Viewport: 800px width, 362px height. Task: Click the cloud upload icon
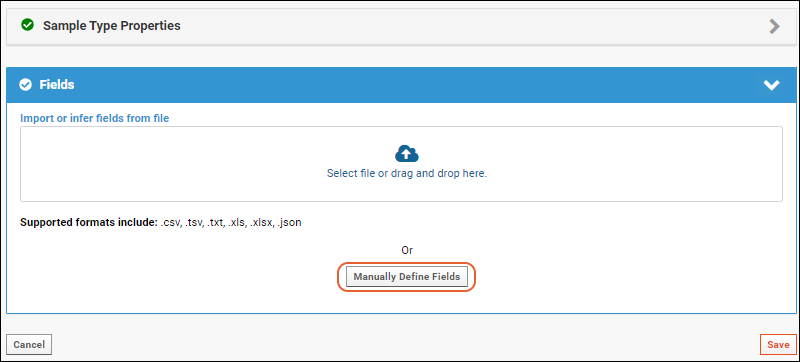(x=407, y=153)
